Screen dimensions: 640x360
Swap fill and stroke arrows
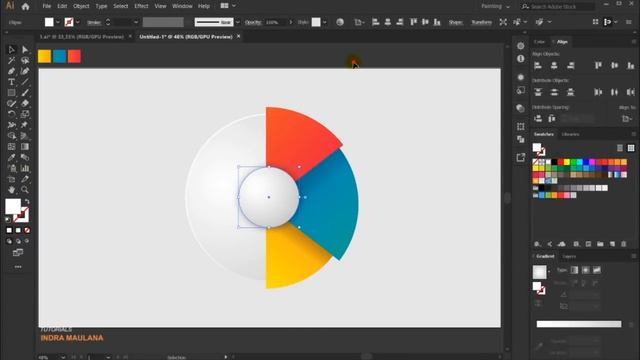pos(27,202)
